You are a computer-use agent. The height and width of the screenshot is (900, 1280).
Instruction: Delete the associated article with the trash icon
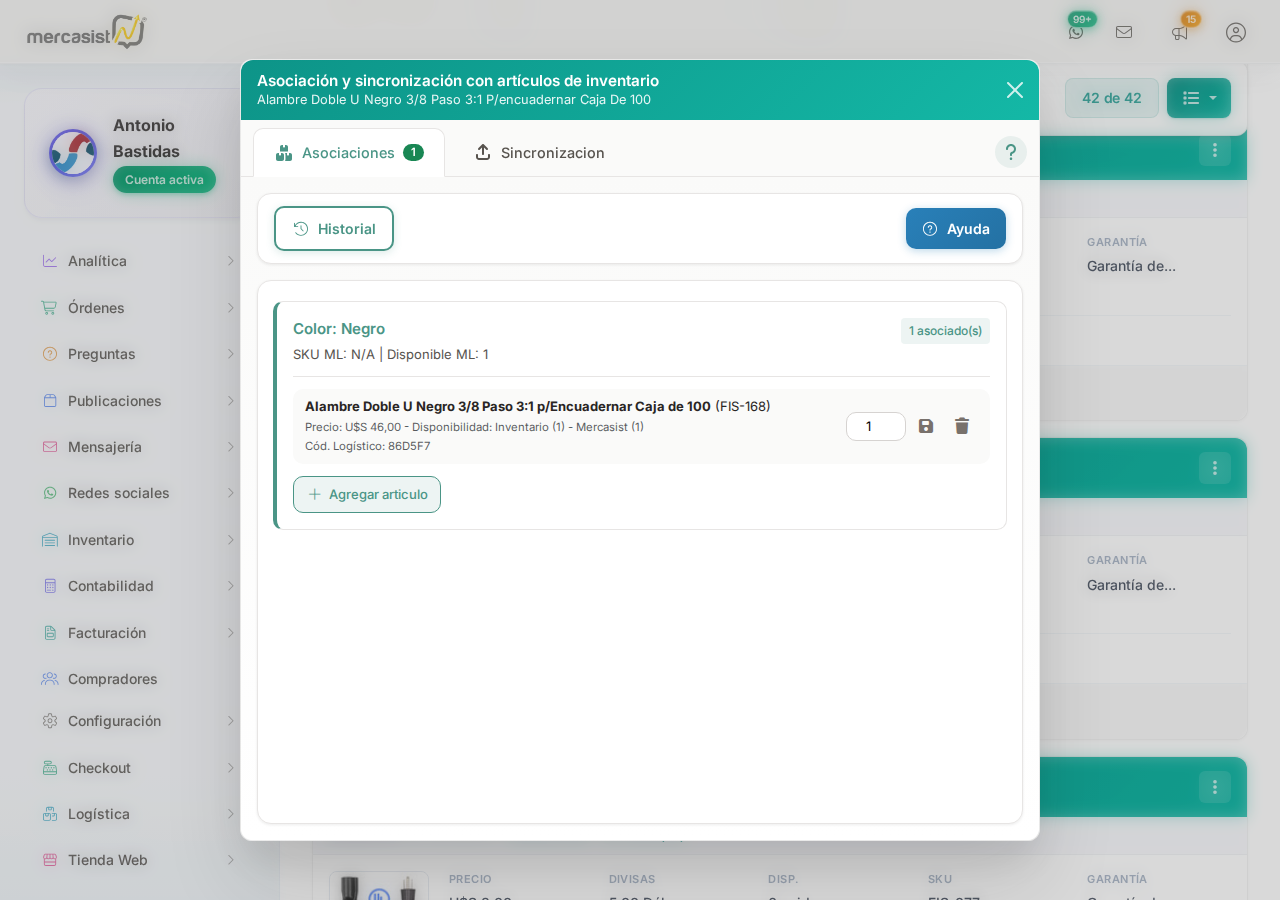962,426
